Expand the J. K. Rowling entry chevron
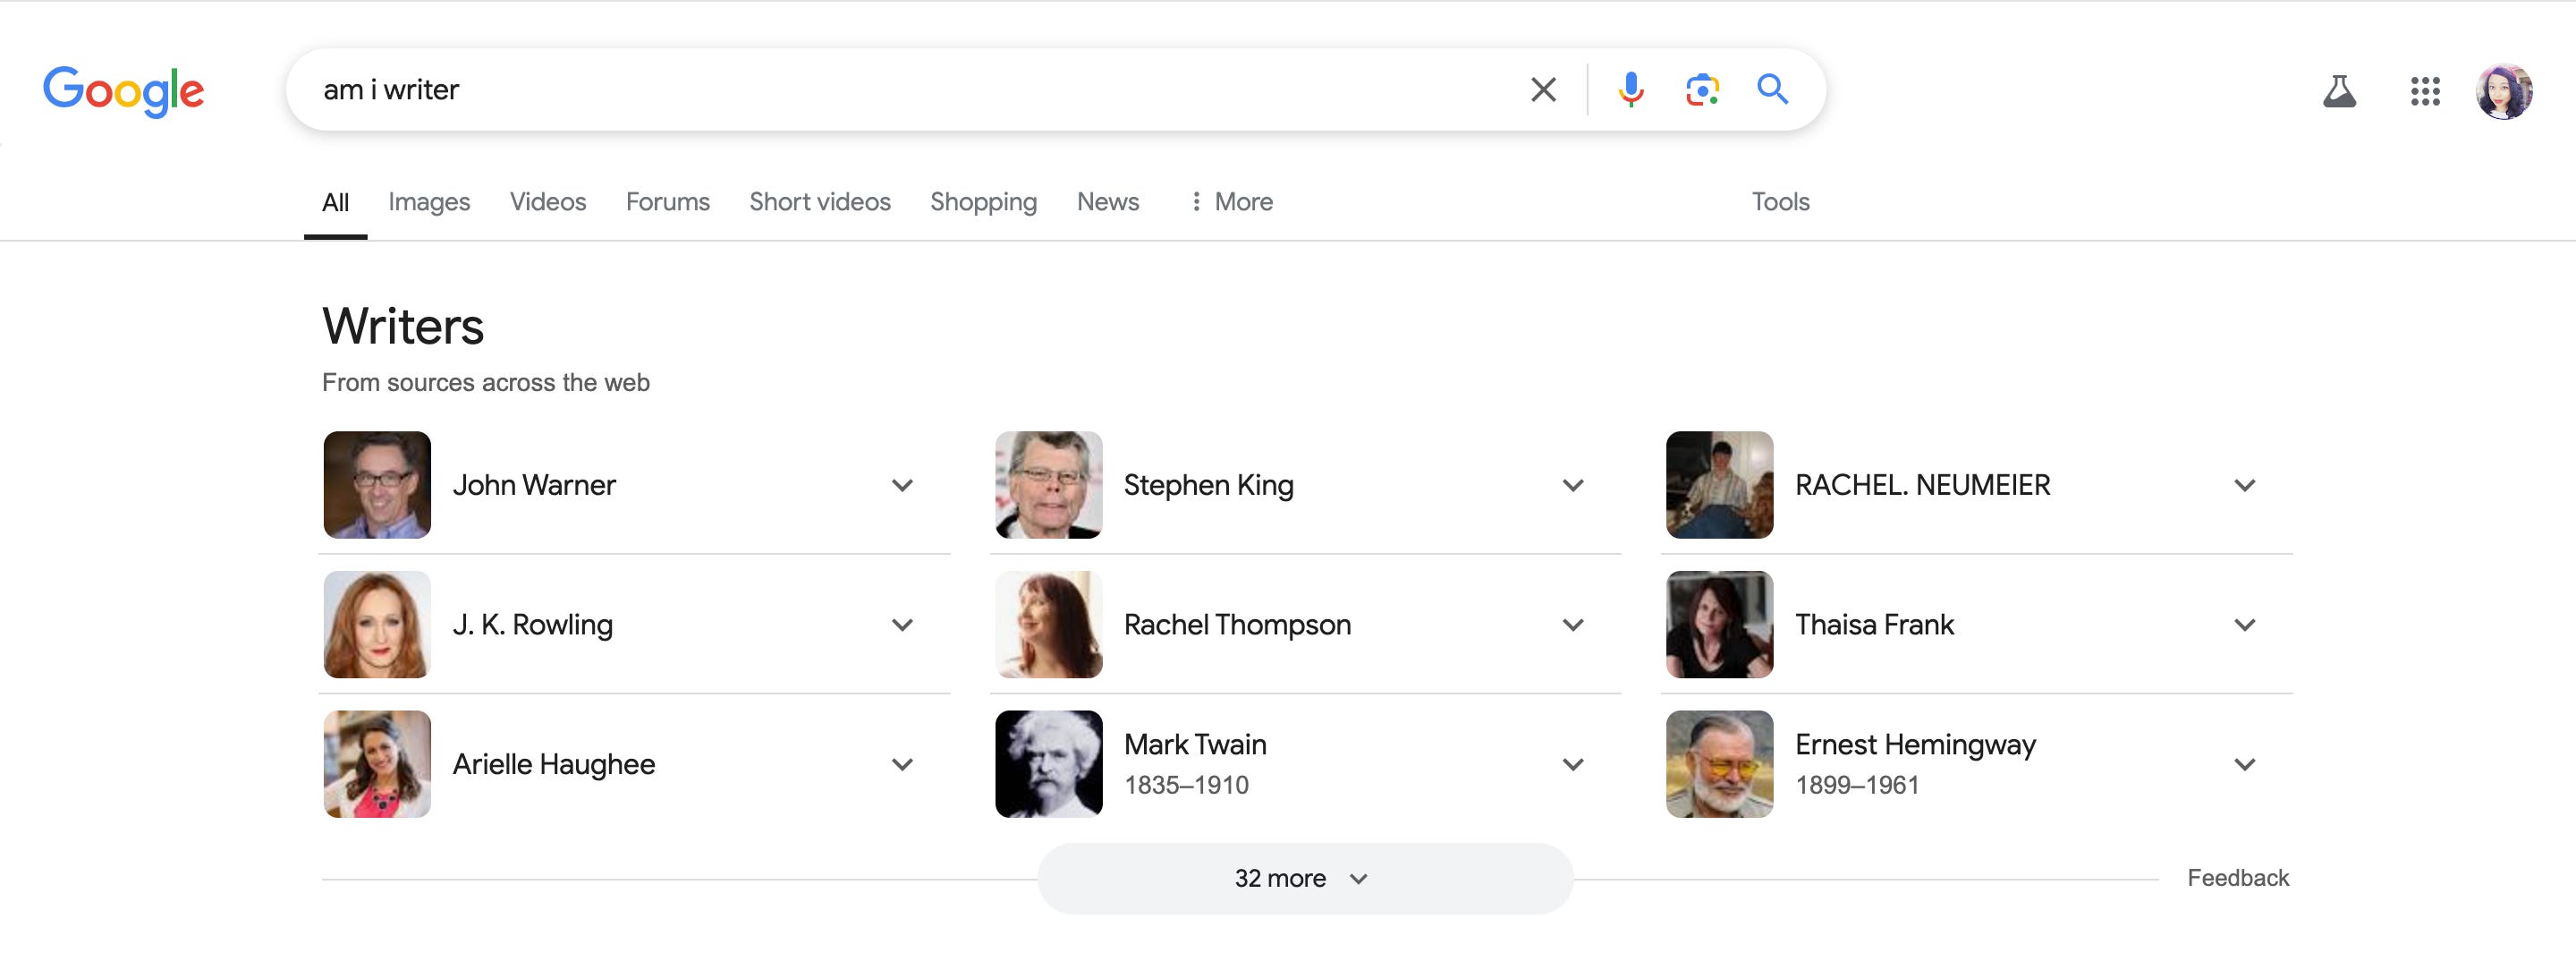Image resolution: width=2576 pixels, height=970 pixels. click(x=902, y=626)
